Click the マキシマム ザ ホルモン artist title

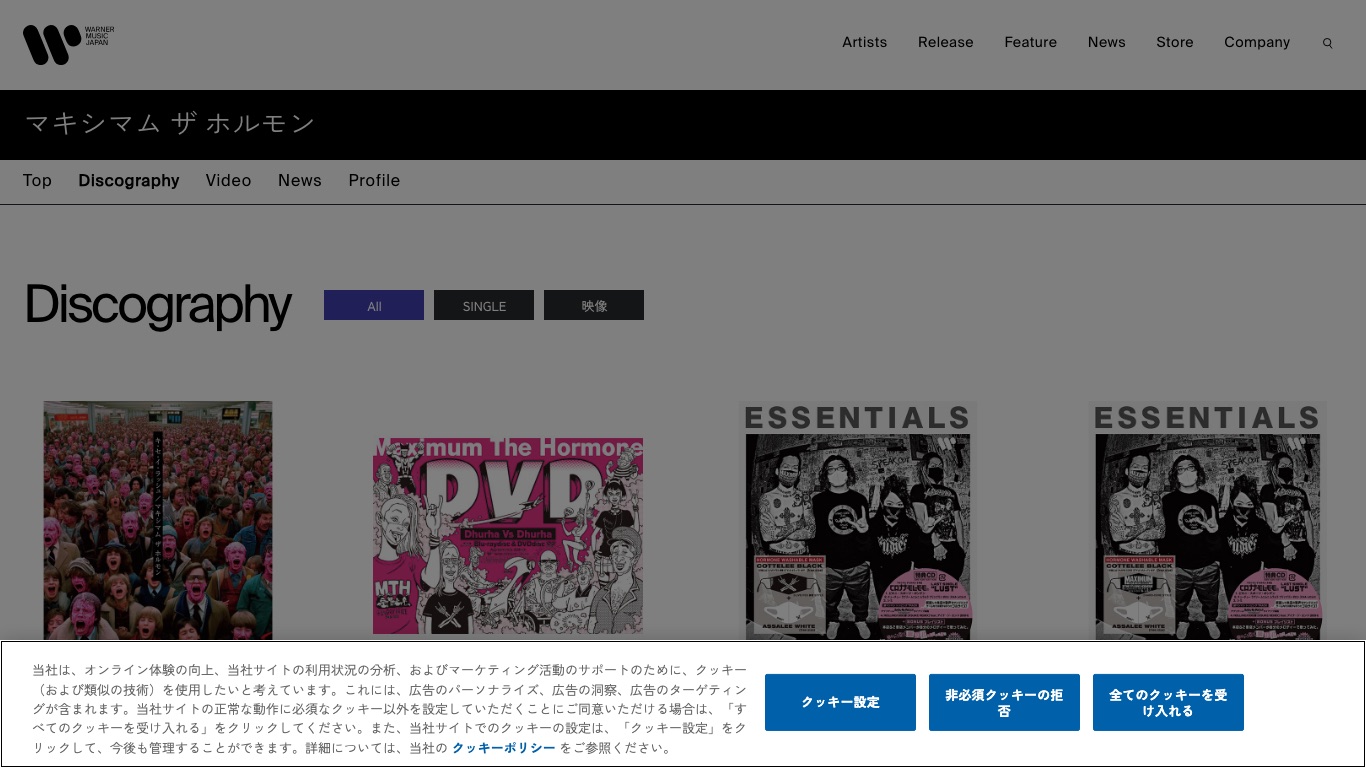point(170,124)
